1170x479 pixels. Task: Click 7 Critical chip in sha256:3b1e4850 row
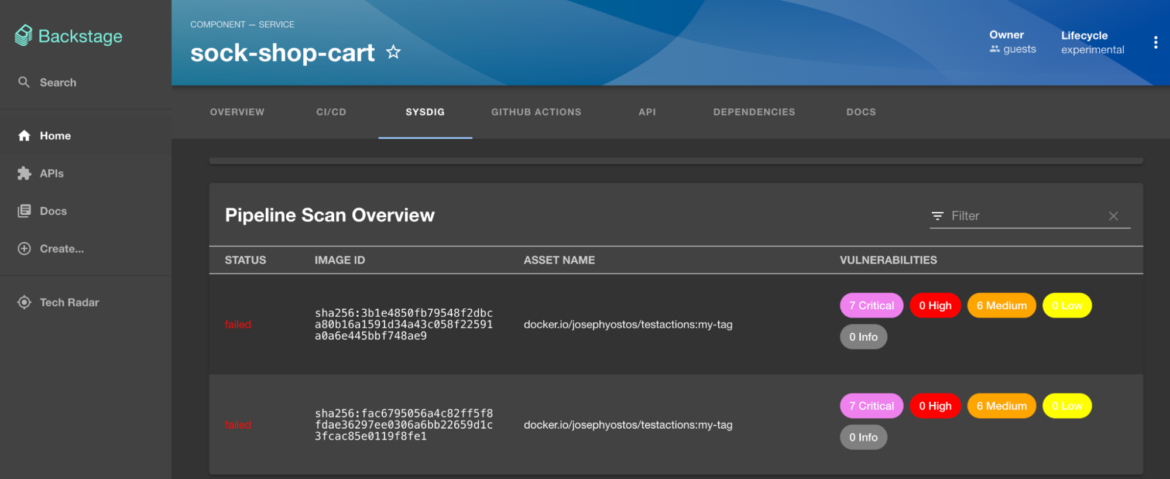[x=872, y=306]
